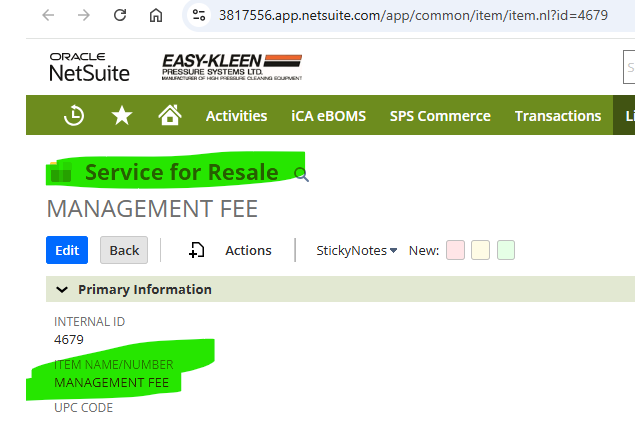Open the iCA eBOMS menu
This screenshot has width=635, height=425.
click(x=328, y=116)
